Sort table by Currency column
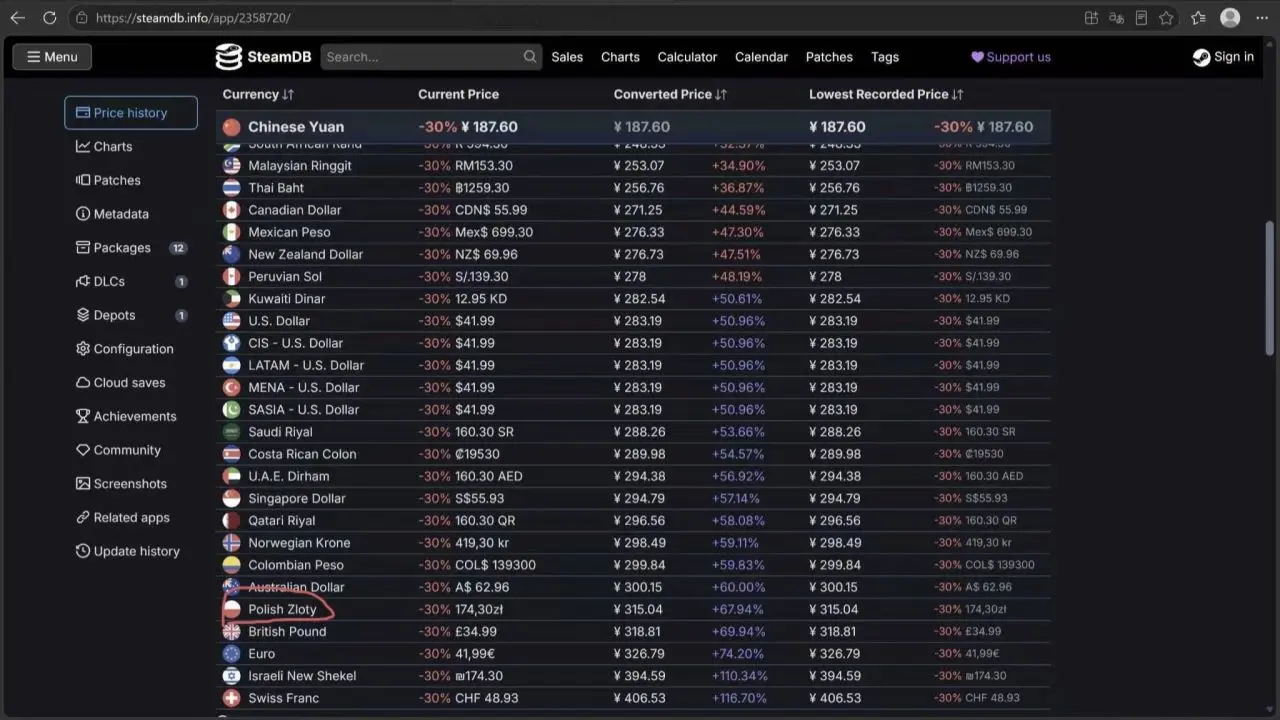The image size is (1280, 720). pyautogui.click(x=258, y=94)
